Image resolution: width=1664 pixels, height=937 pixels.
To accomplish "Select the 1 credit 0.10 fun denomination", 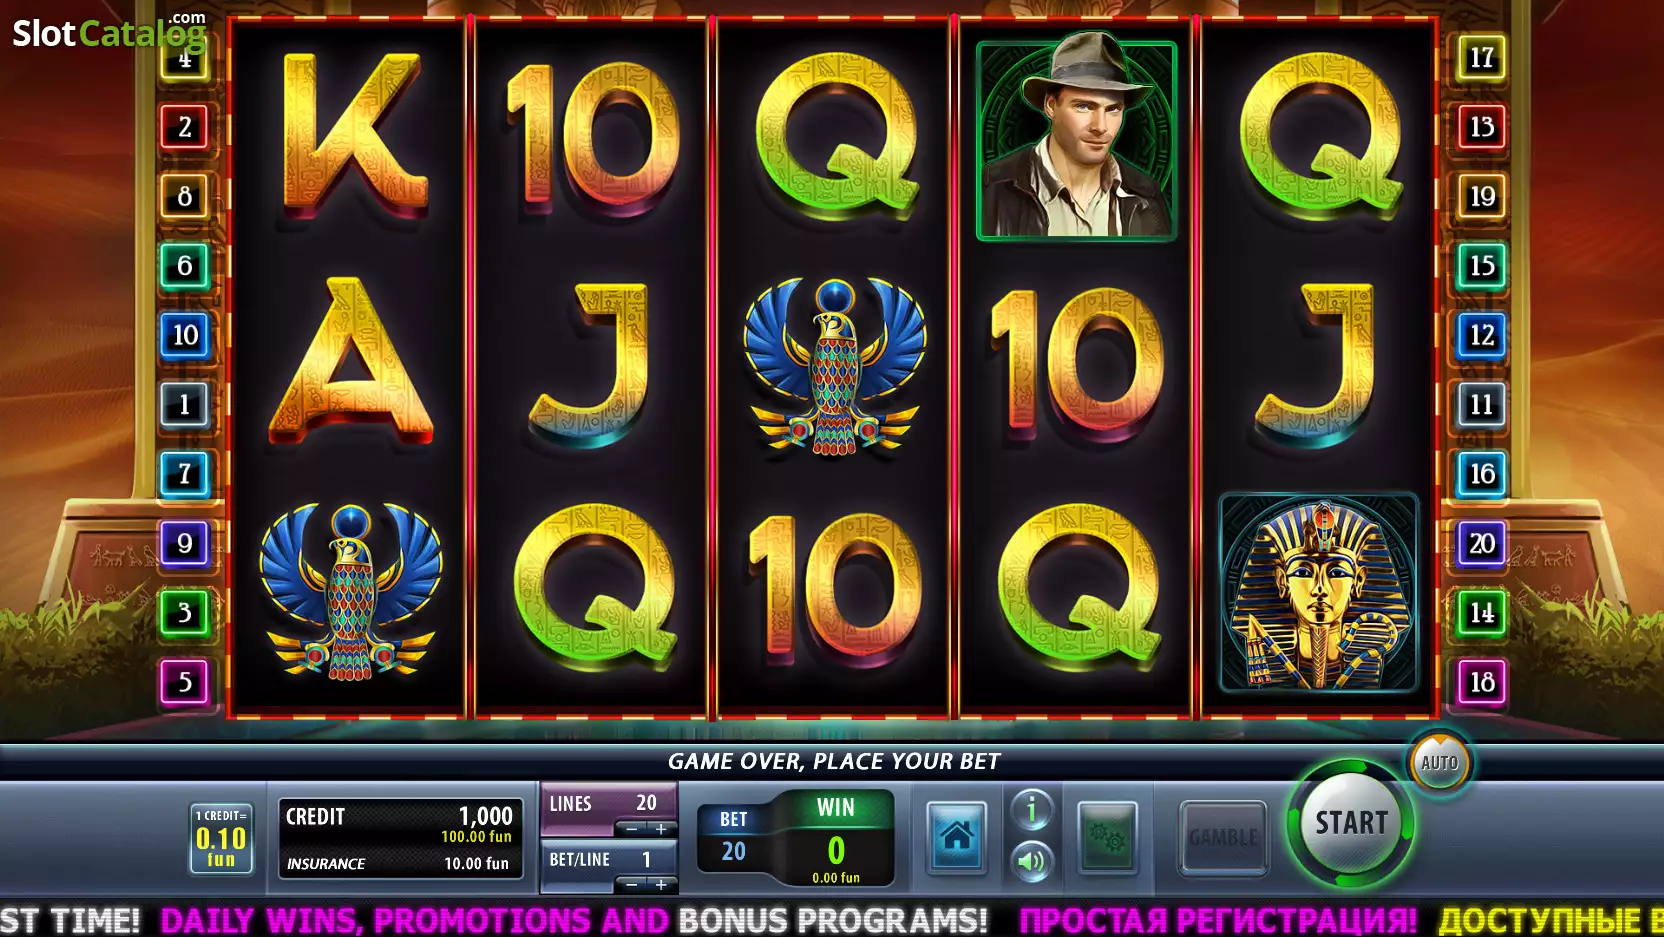I will point(221,838).
